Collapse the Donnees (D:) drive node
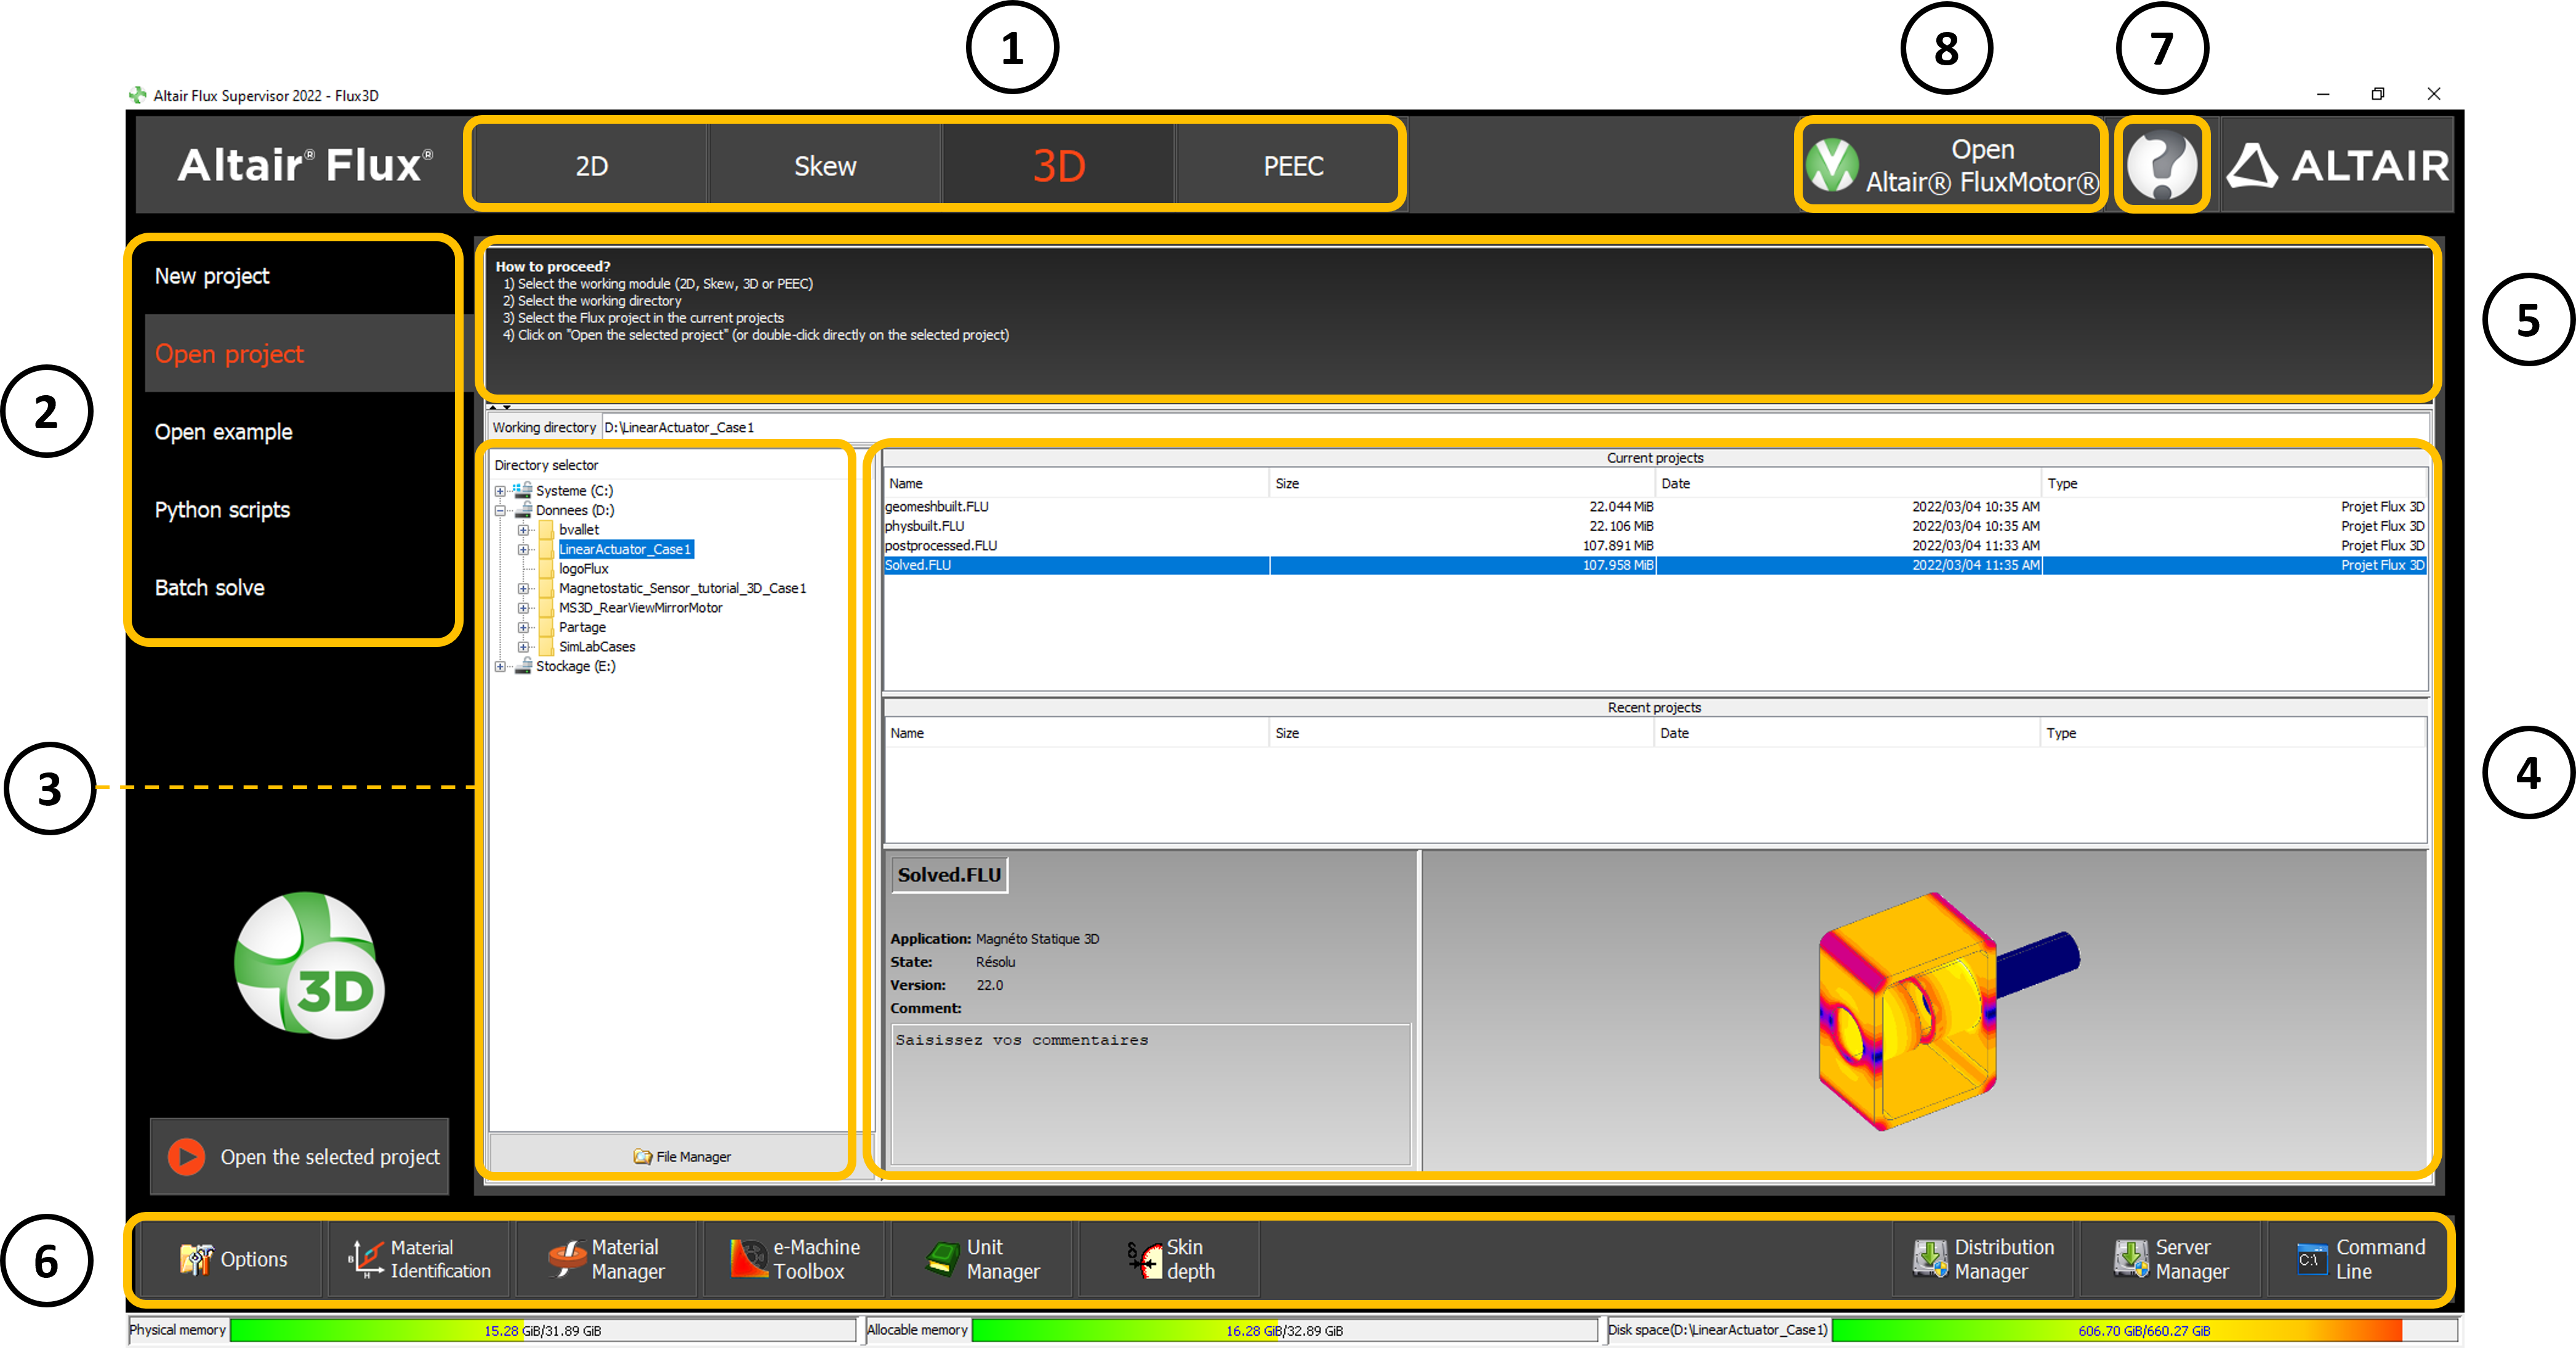 click(500, 510)
